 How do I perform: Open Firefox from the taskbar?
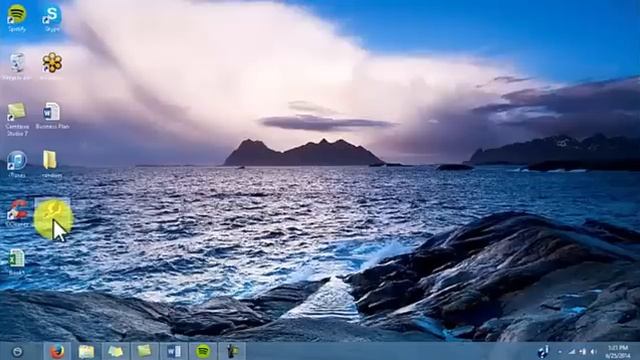[x=57, y=351]
